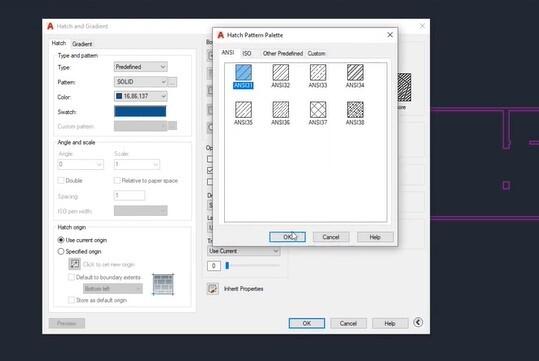Cancel the Hatch Pattern Palette dialog

pos(331,237)
